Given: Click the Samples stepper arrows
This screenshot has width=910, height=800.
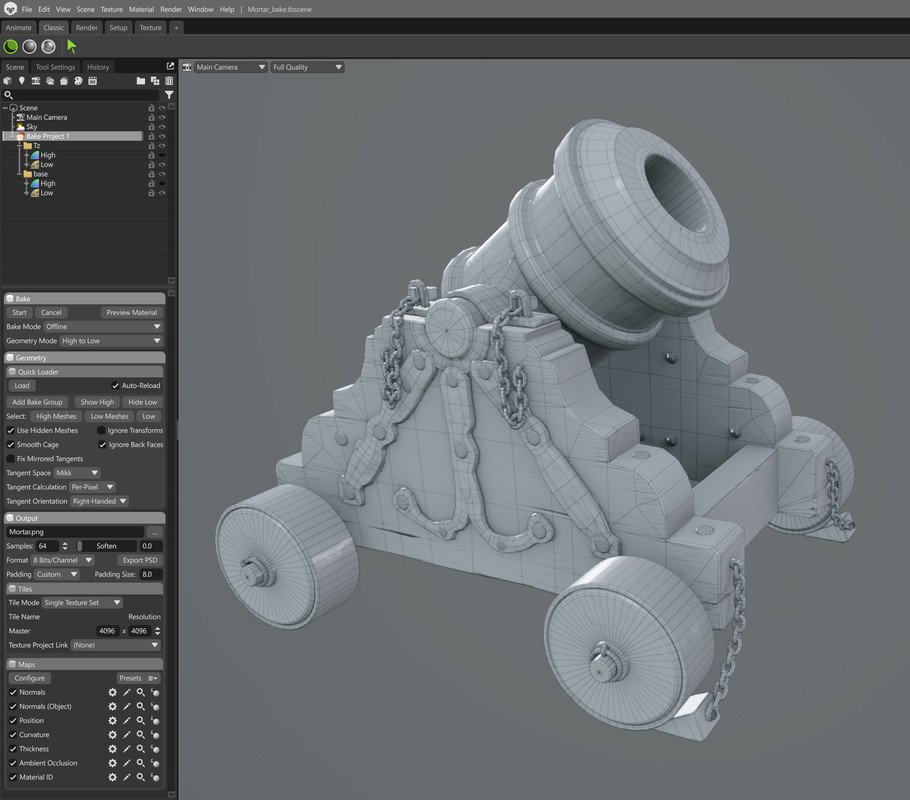Looking at the screenshot, I should coord(65,546).
